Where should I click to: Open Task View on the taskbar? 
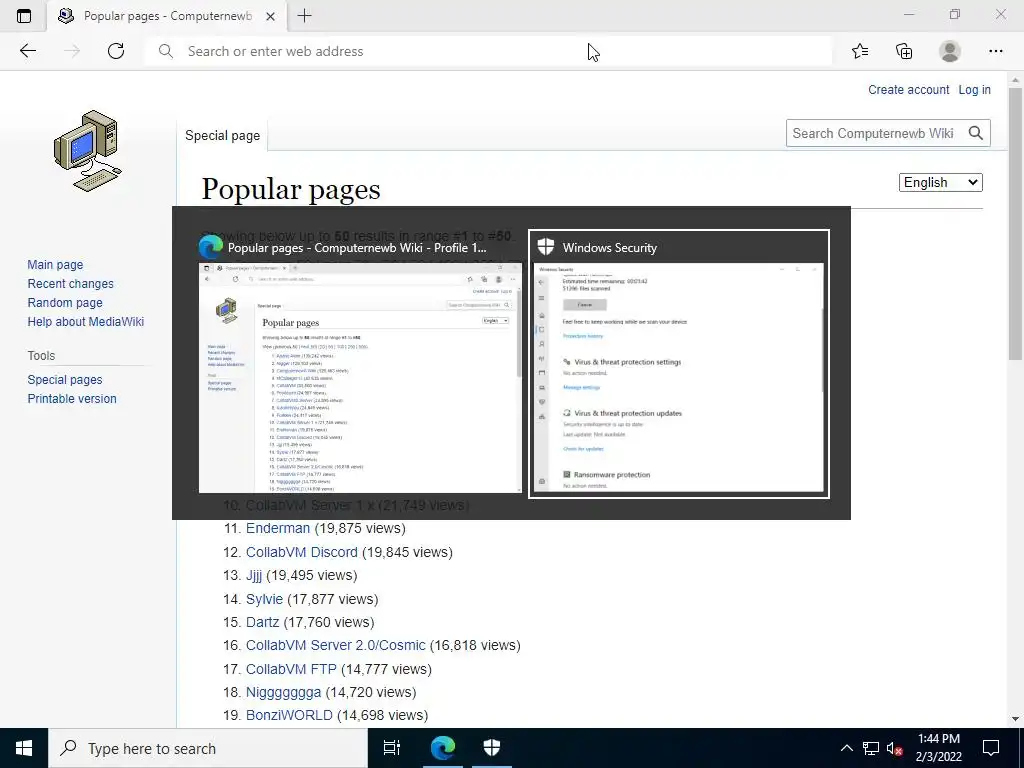point(392,748)
